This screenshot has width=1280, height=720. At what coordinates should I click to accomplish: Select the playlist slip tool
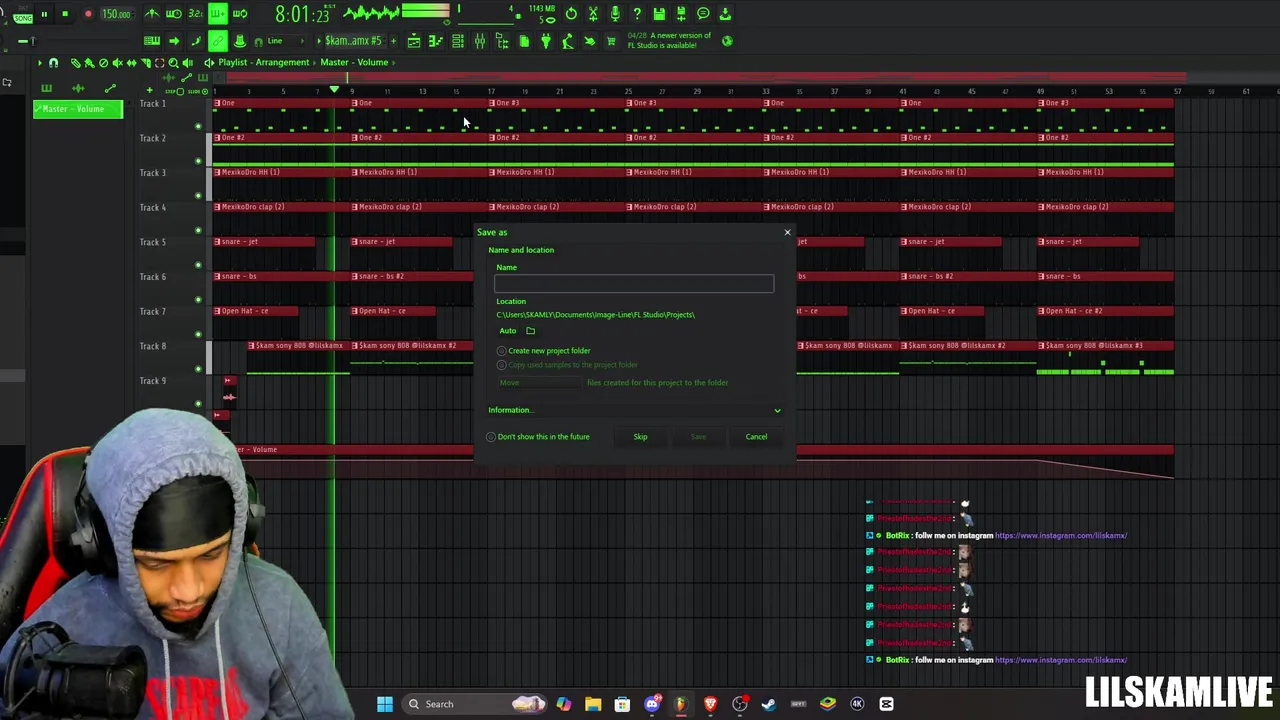[132, 62]
